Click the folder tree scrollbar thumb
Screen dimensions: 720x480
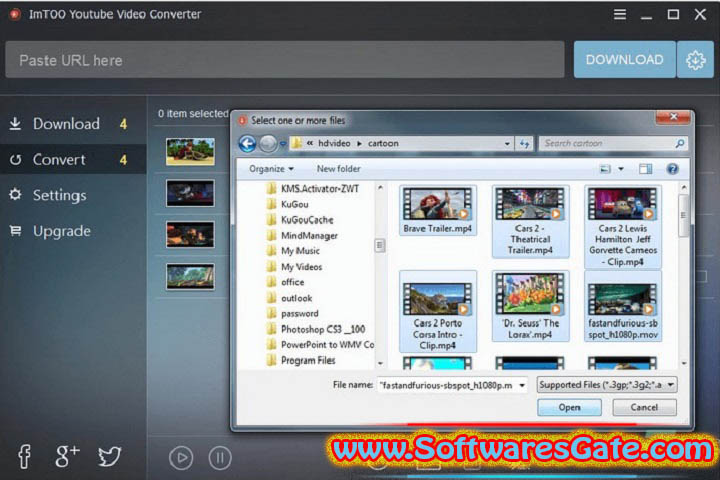click(x=380, y=246)
